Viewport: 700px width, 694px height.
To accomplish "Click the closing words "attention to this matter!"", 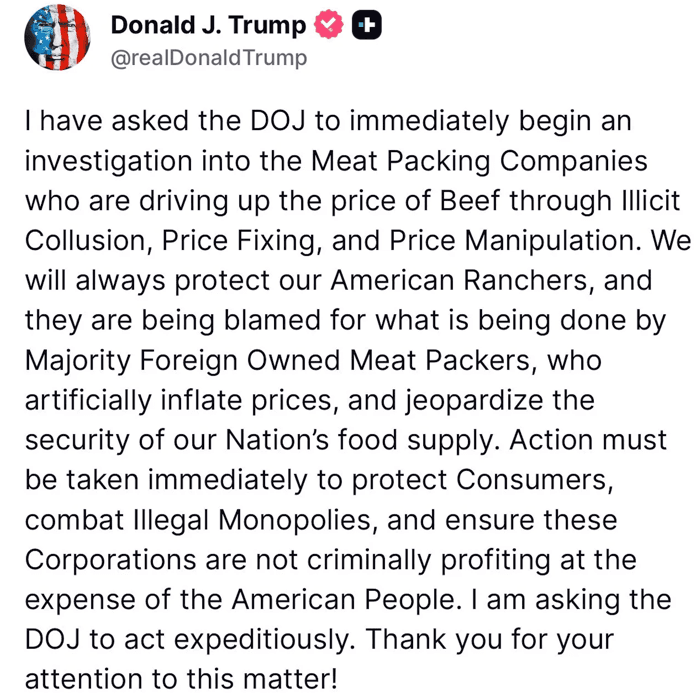I will point(180,678).
